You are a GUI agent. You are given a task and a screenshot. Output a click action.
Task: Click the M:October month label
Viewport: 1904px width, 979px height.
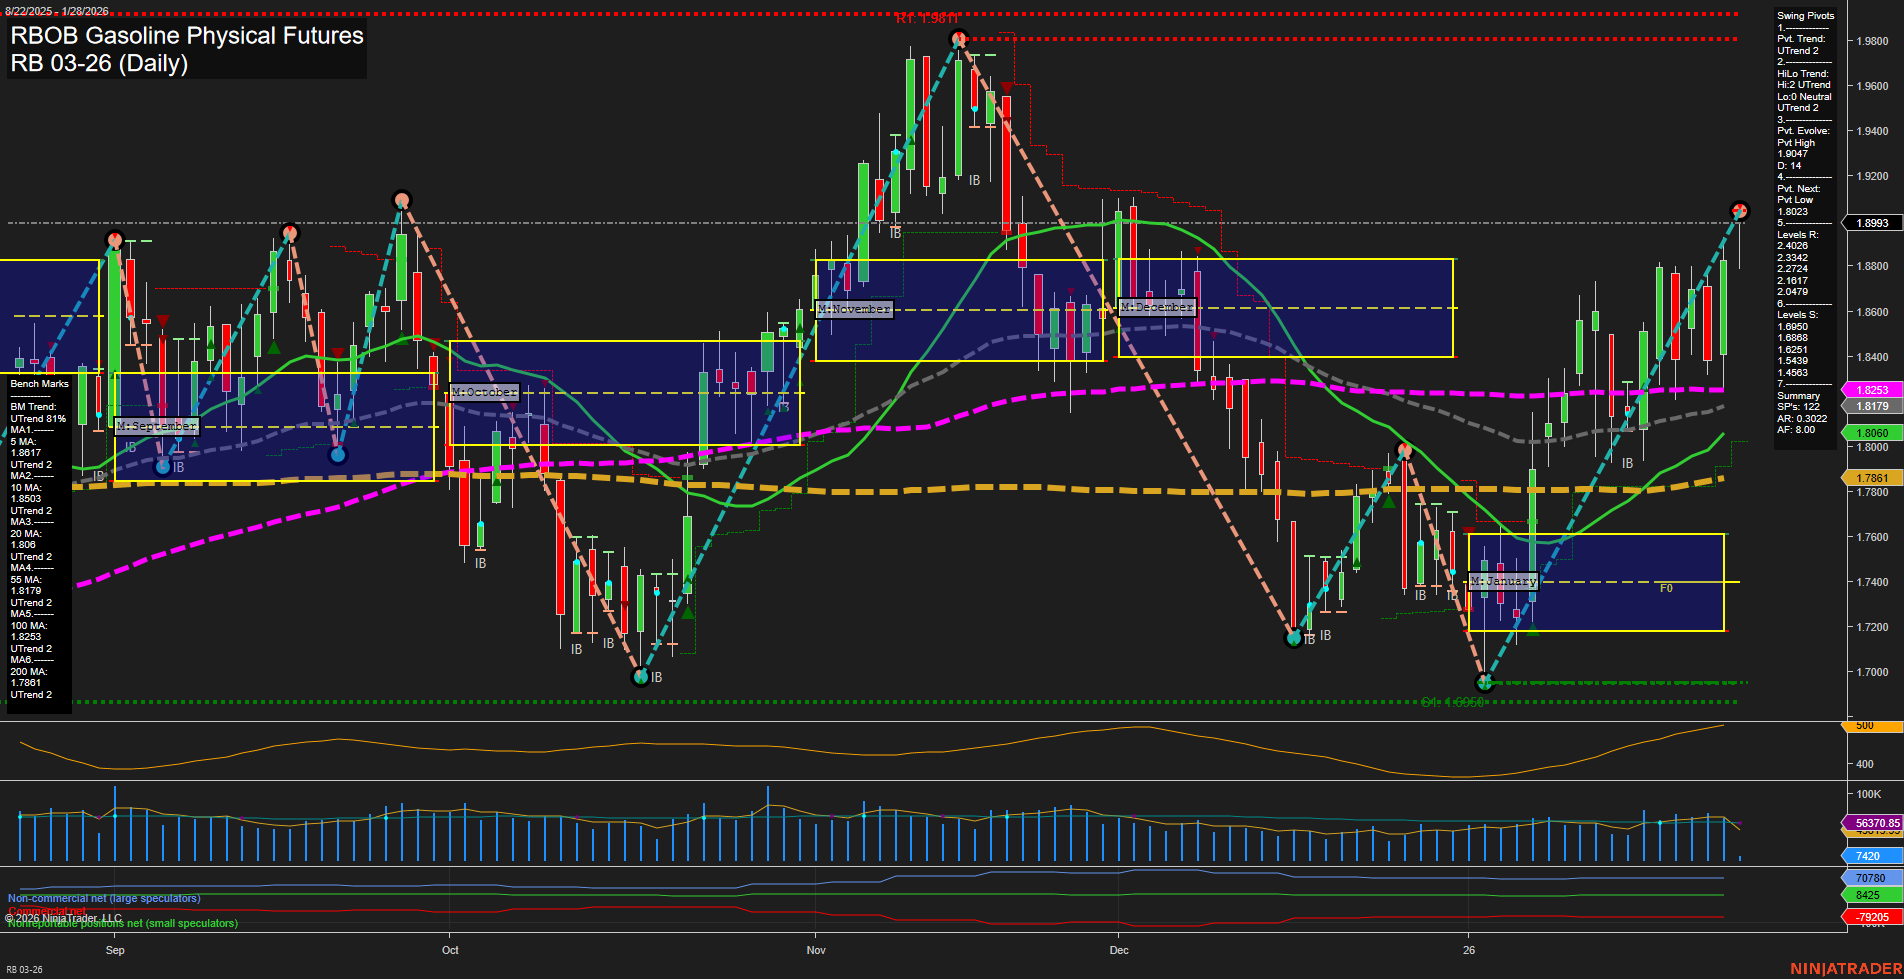[484, 392]
